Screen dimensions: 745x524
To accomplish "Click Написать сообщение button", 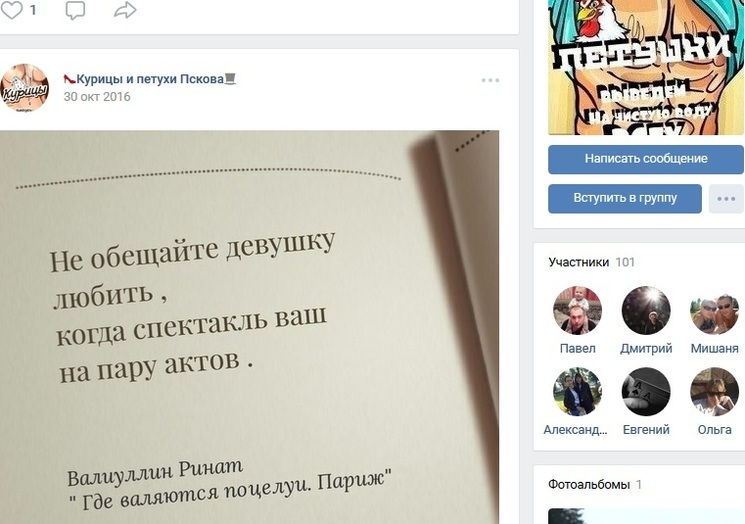I will 646,159.
